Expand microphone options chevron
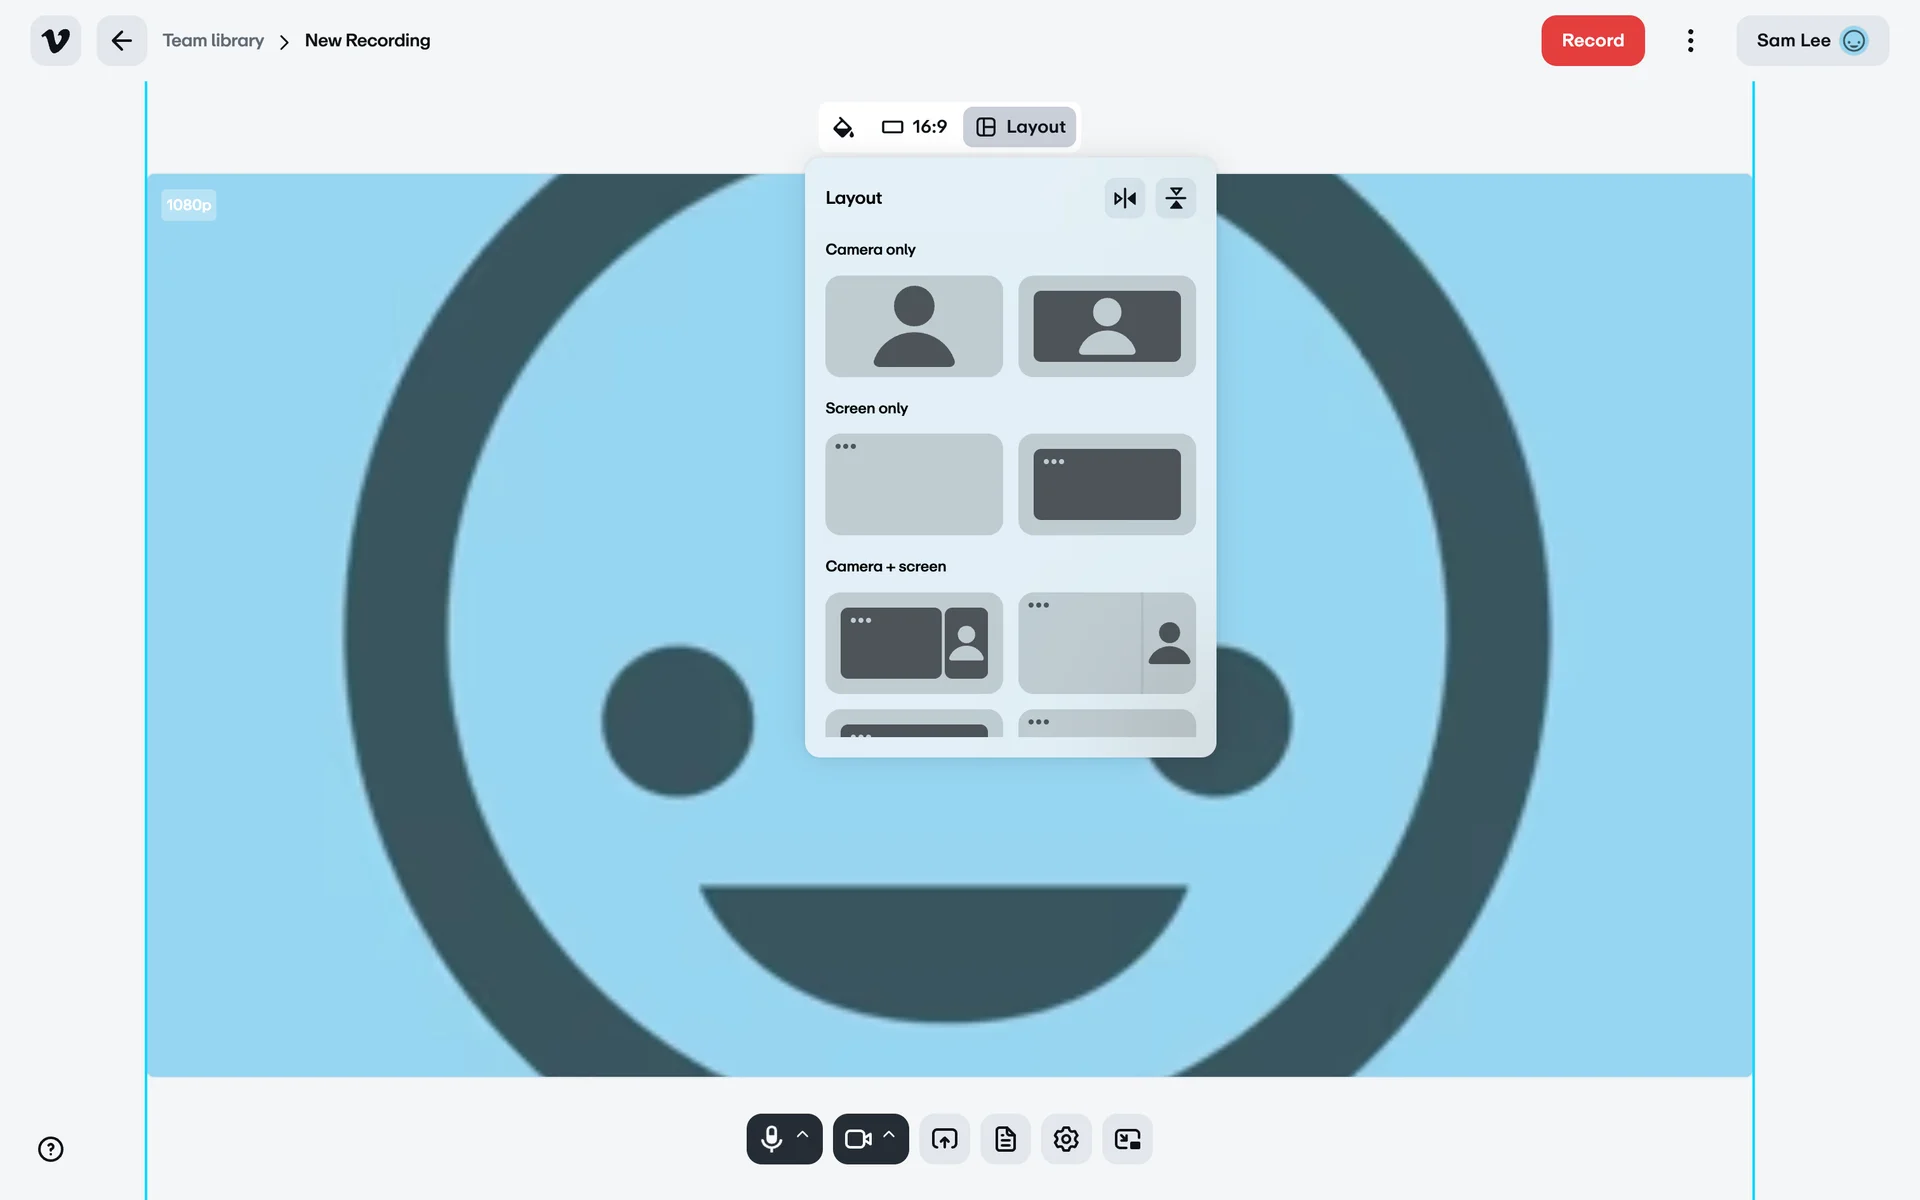The height and width of the screenshot is (1200, 1920). tap(802, 1136)
